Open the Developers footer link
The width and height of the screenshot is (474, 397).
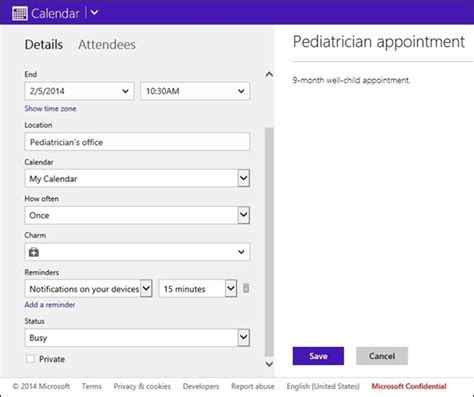(201, 386)
